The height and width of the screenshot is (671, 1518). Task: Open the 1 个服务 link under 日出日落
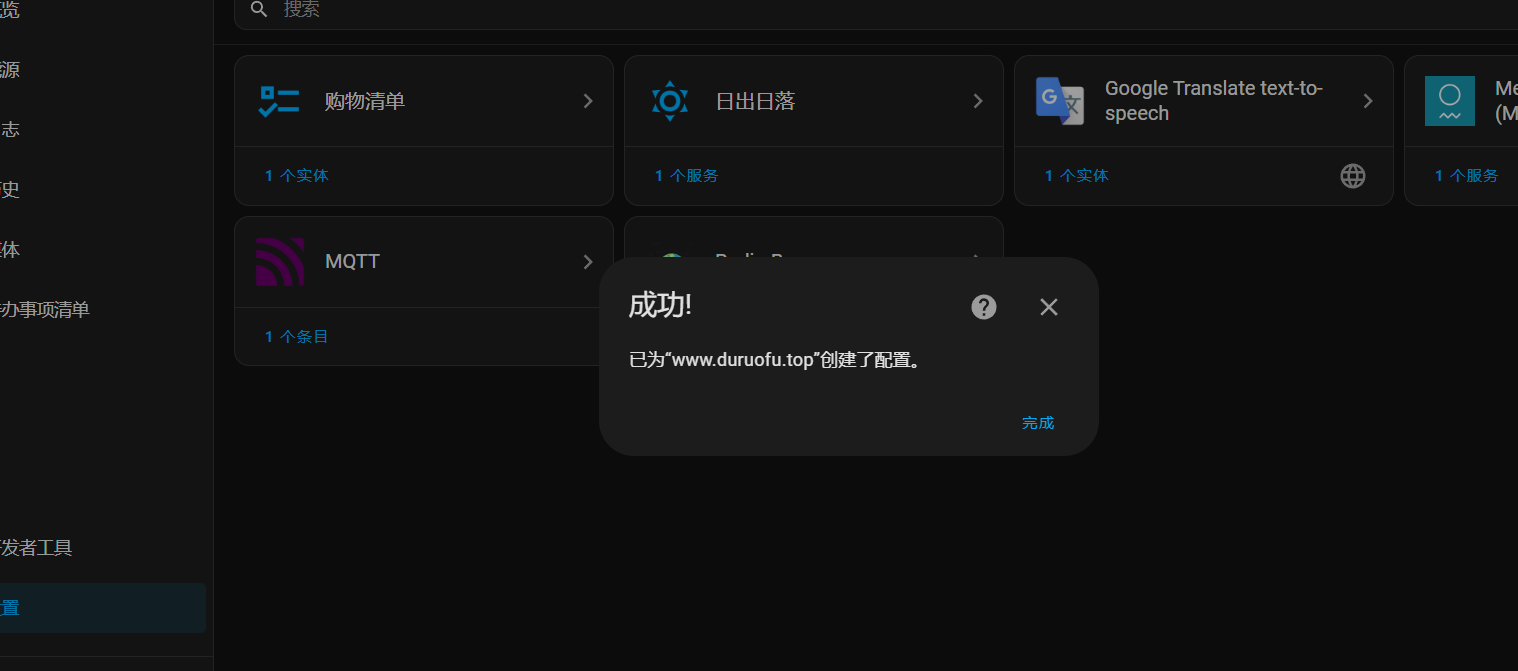click(687, 176)
